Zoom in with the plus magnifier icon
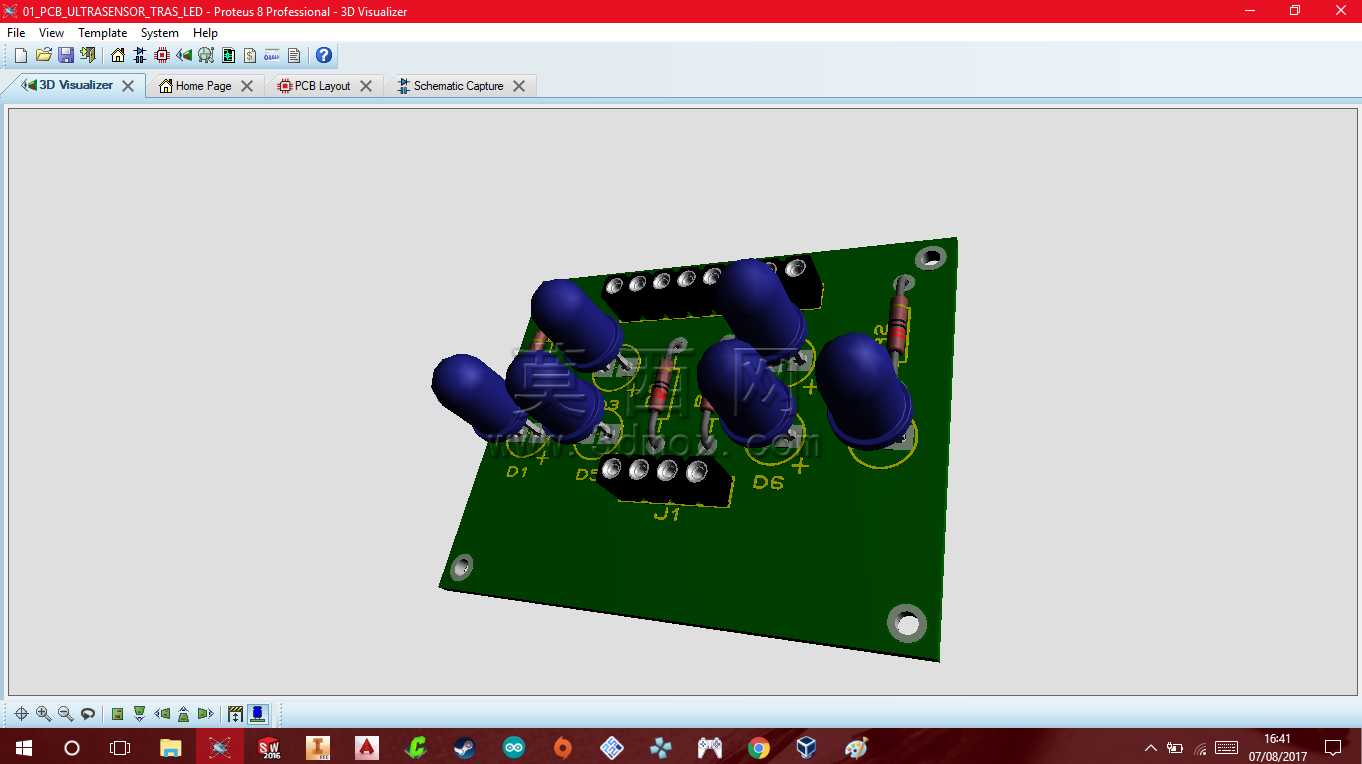 [x=43, y=714]
